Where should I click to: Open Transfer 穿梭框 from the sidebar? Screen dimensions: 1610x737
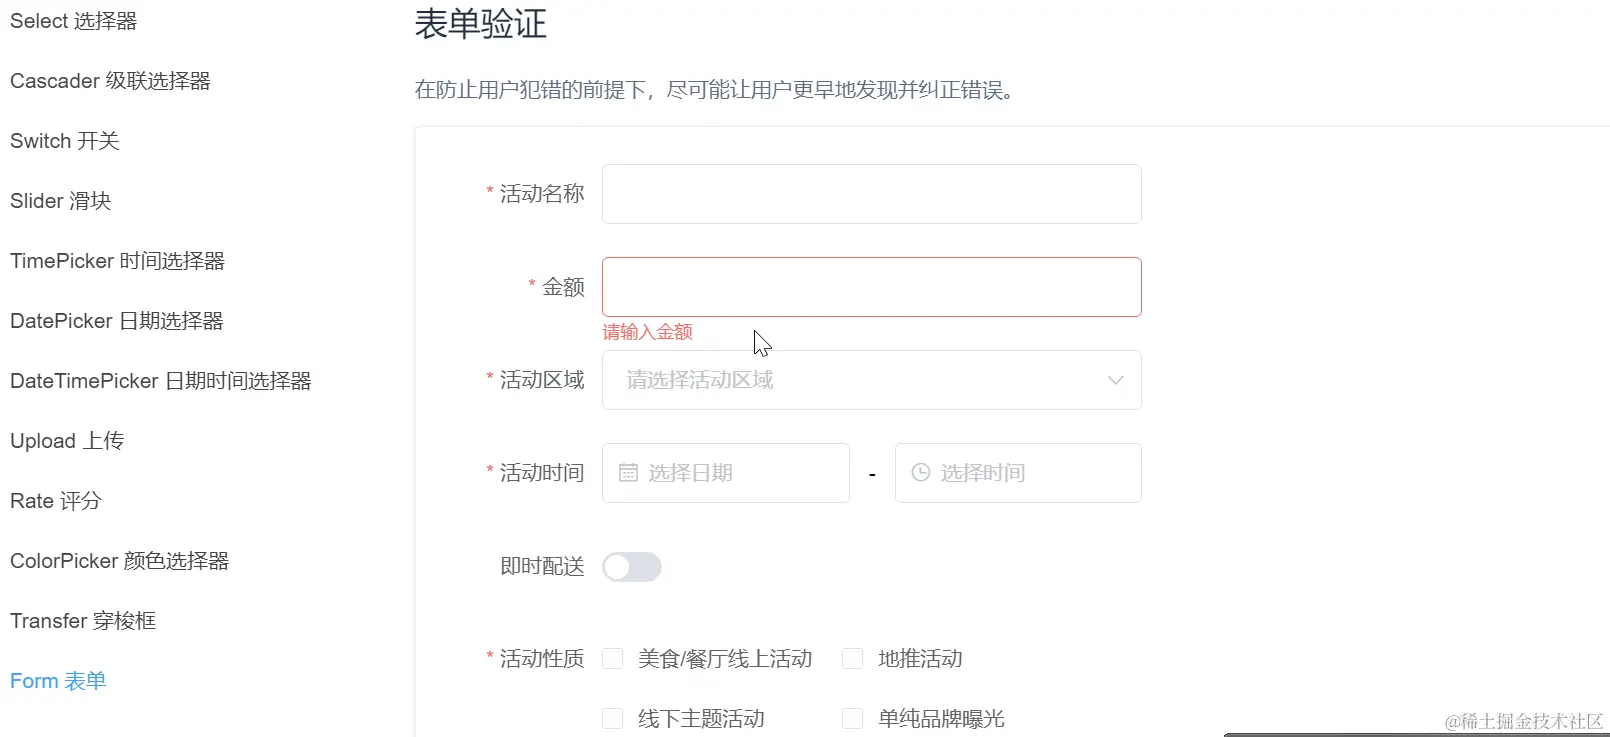(82, 620)
